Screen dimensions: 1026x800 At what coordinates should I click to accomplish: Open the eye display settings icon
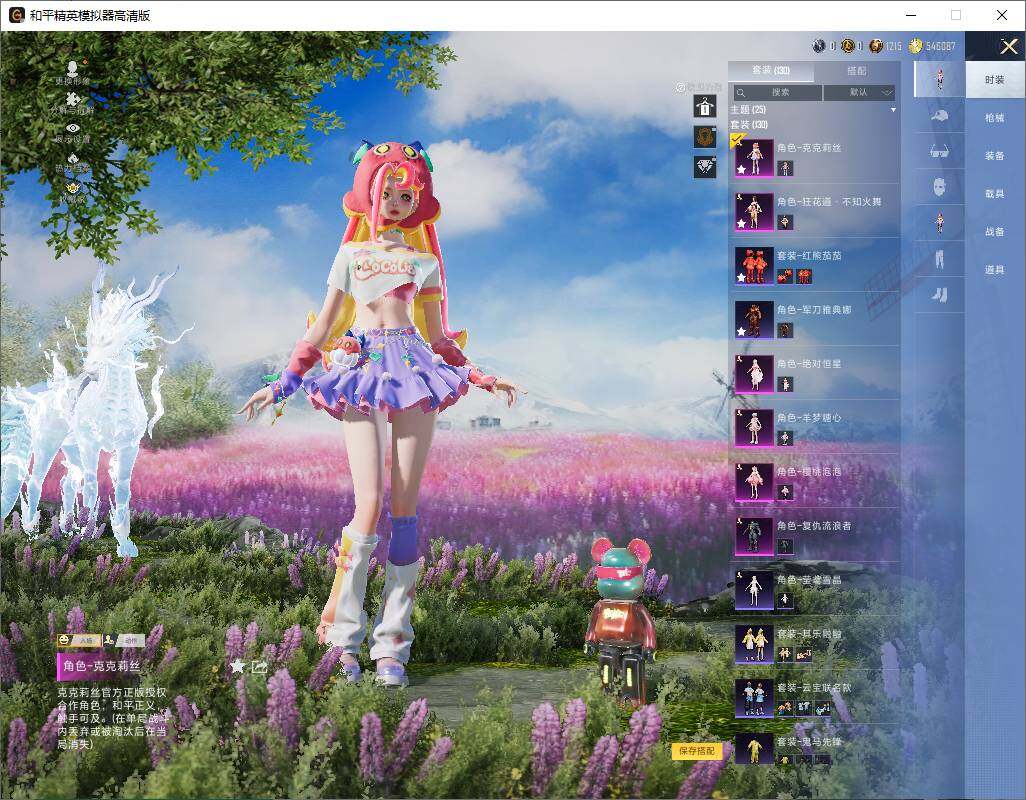(x=73, y=128)
